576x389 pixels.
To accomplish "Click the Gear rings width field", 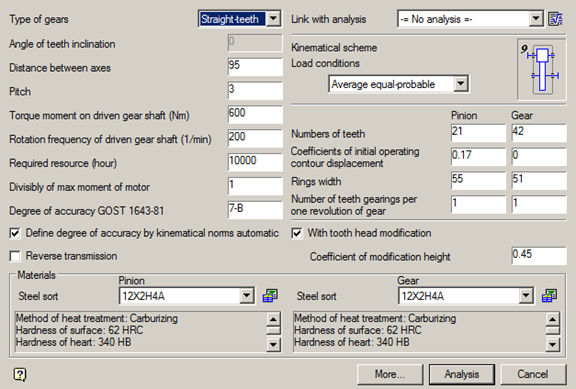I will pyautogui.click(x=539, y=180).
